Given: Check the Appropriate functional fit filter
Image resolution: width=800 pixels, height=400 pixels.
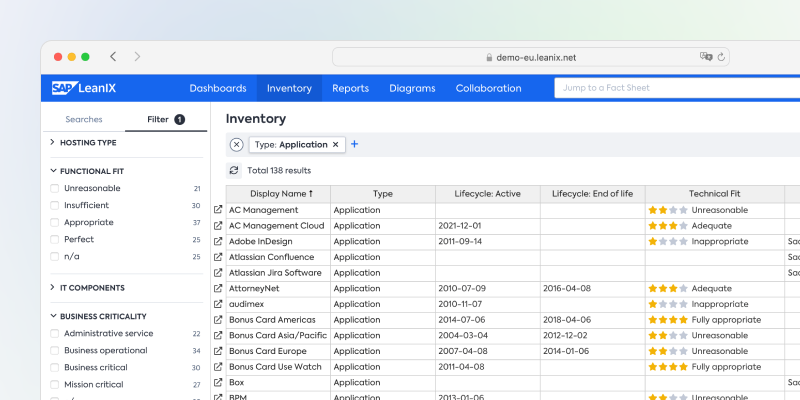Looking at the screenshot, I should coord(55,222).
